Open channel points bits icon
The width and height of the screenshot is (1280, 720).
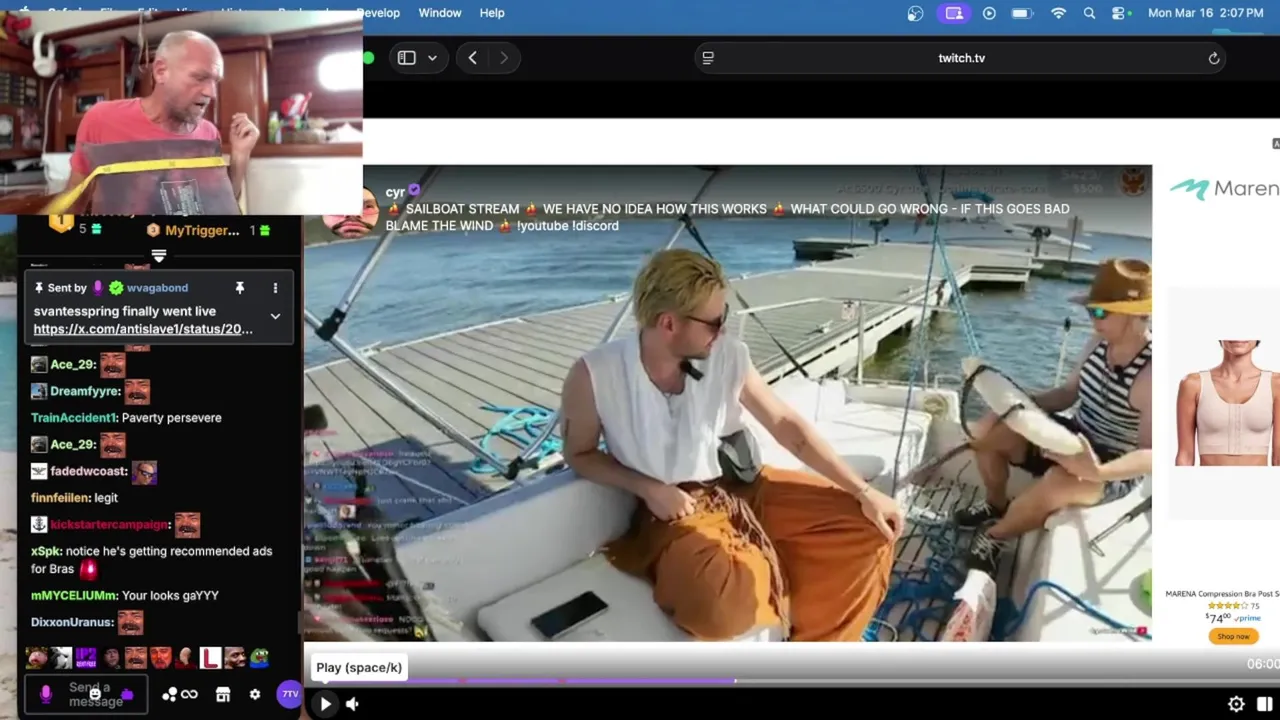click(x=169, y=694)
